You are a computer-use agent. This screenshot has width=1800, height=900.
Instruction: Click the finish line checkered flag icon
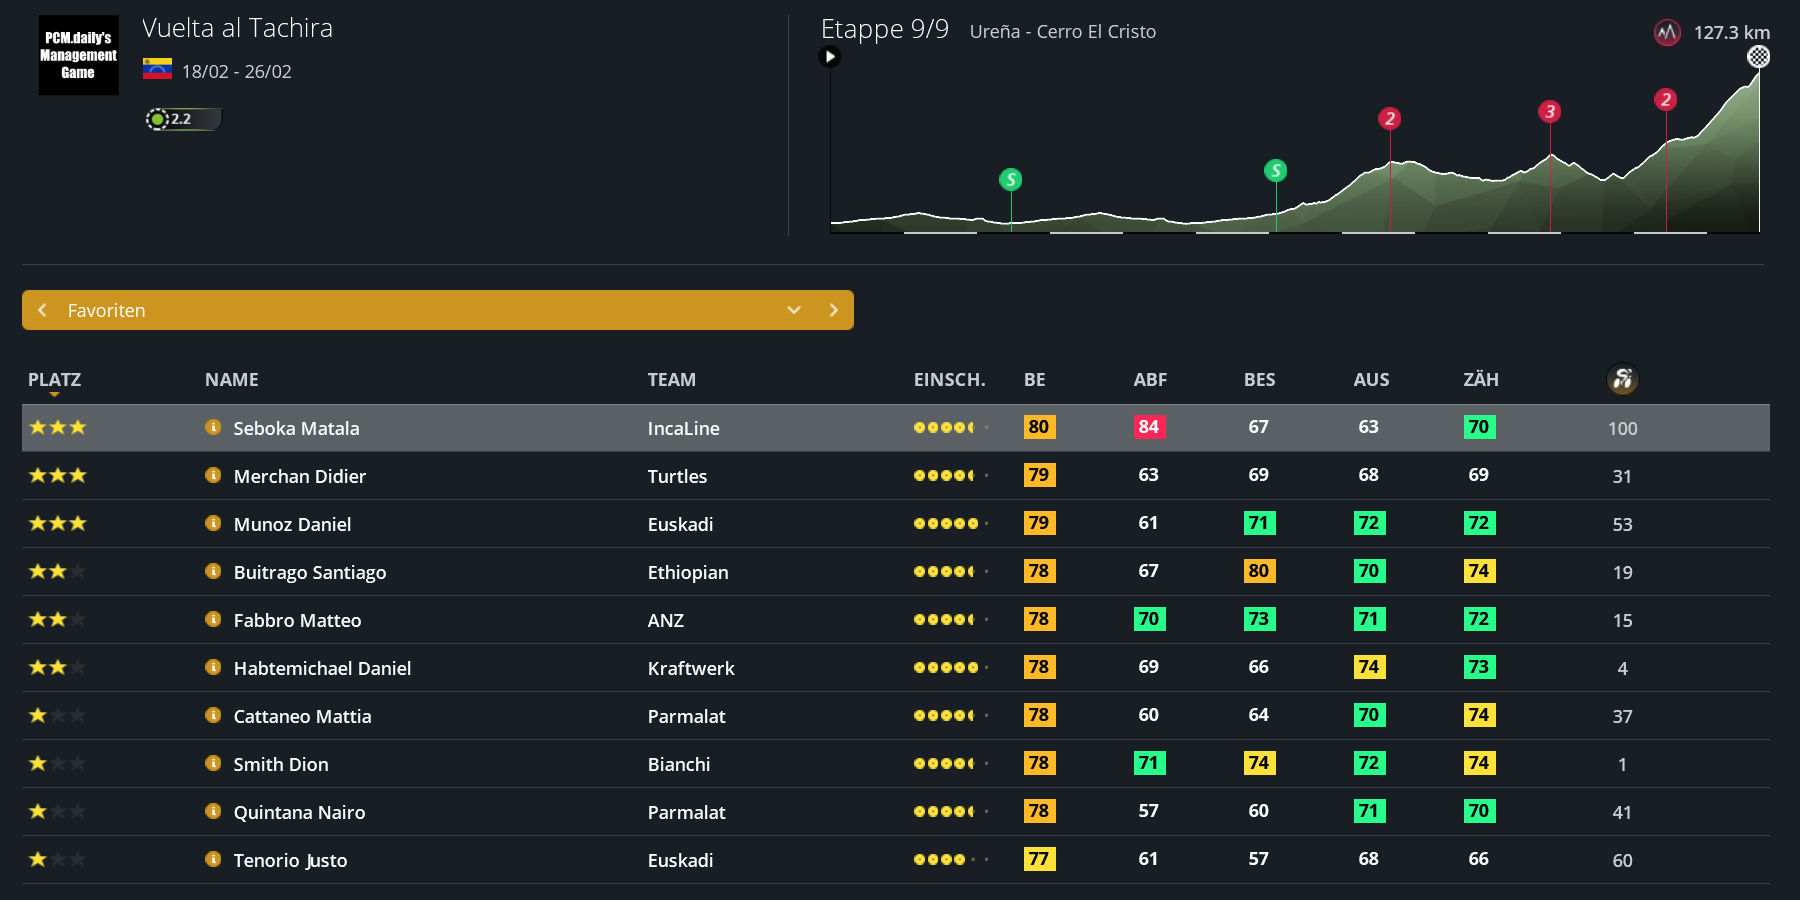click(1758, 57)
